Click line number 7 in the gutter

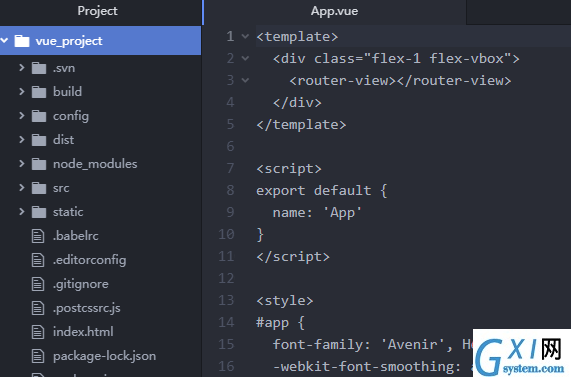230,168
